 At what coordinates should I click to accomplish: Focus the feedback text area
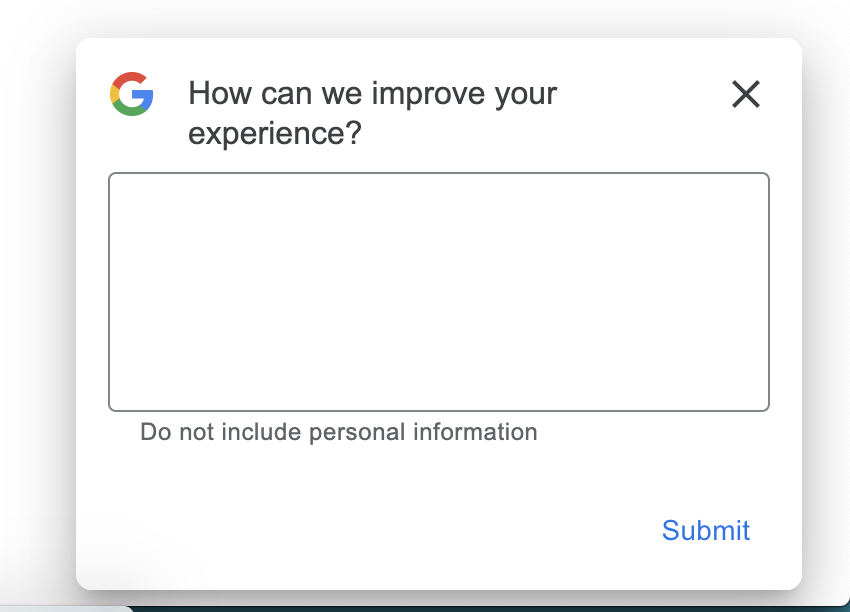439,292
